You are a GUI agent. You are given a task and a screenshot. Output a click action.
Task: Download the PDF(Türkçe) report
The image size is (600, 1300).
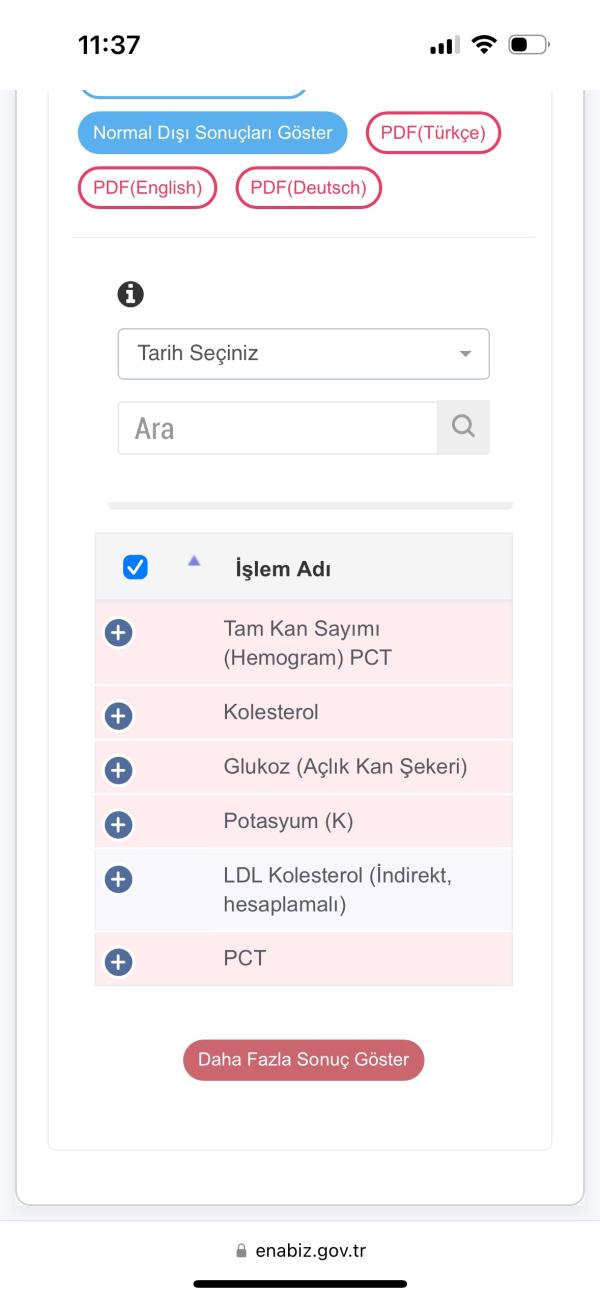point(433,133)
